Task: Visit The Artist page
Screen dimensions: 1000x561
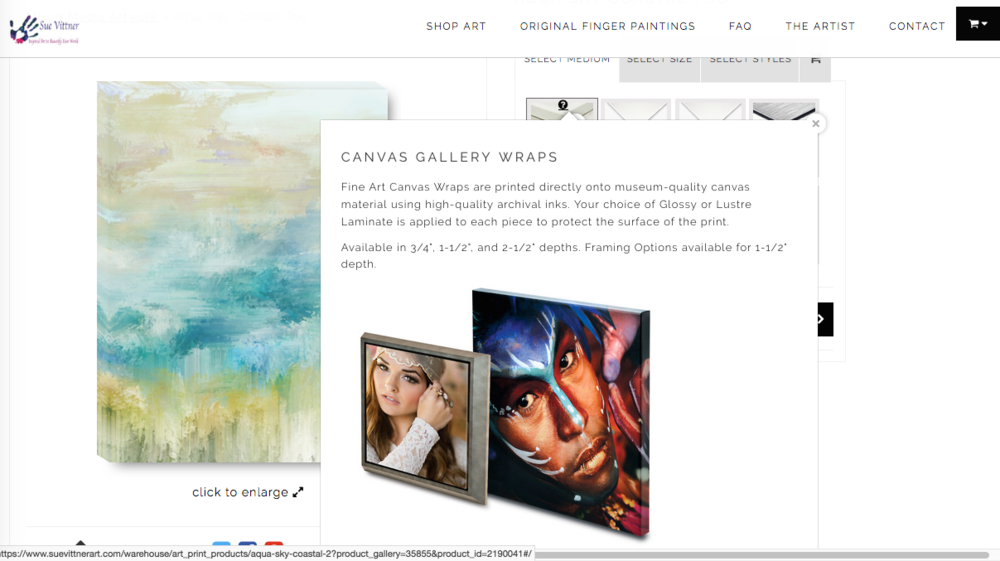Action: tap(820, 26)
